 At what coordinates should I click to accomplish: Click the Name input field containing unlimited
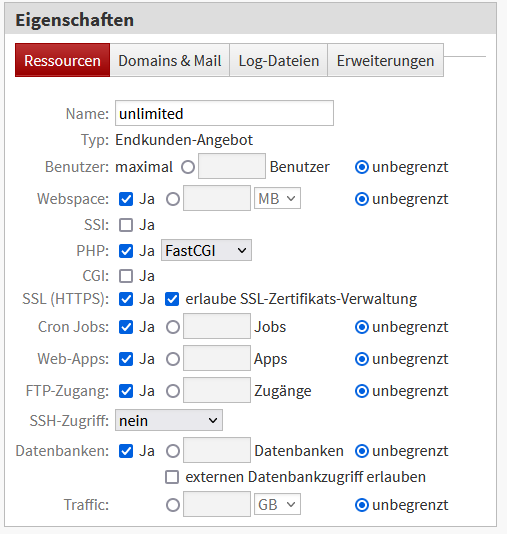click(x=224, y=113)
